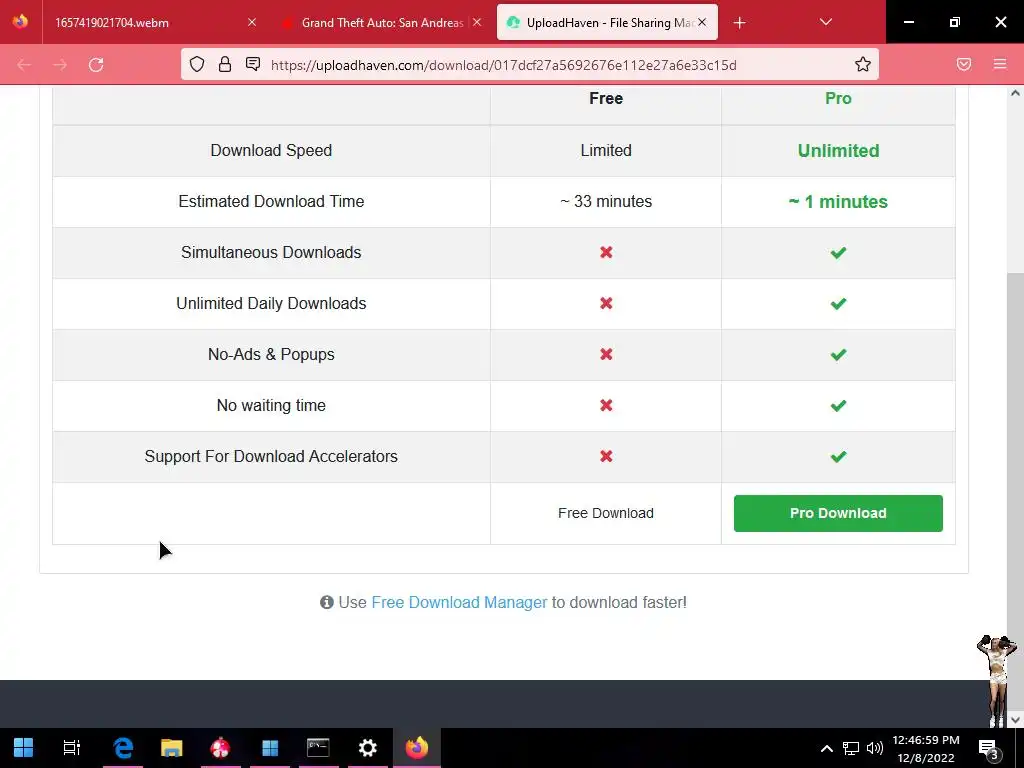The height and width of the screenshot is (768, 1024).
Task: Click the green check for Unlimited Daily Downloads
Action: tap(839, 304)
